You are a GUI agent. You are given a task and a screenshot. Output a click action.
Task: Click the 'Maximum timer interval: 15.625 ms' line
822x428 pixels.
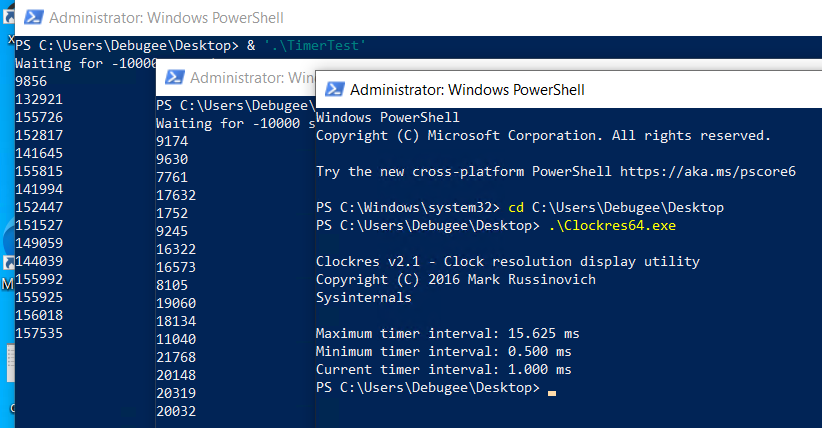pos(448,334)
